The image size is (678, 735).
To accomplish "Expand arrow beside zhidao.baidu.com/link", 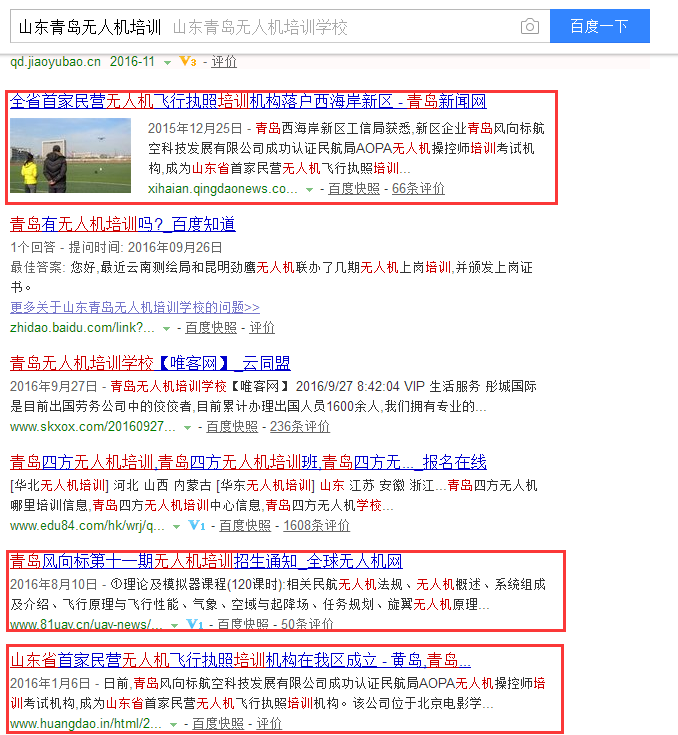I will click(166, 329).
